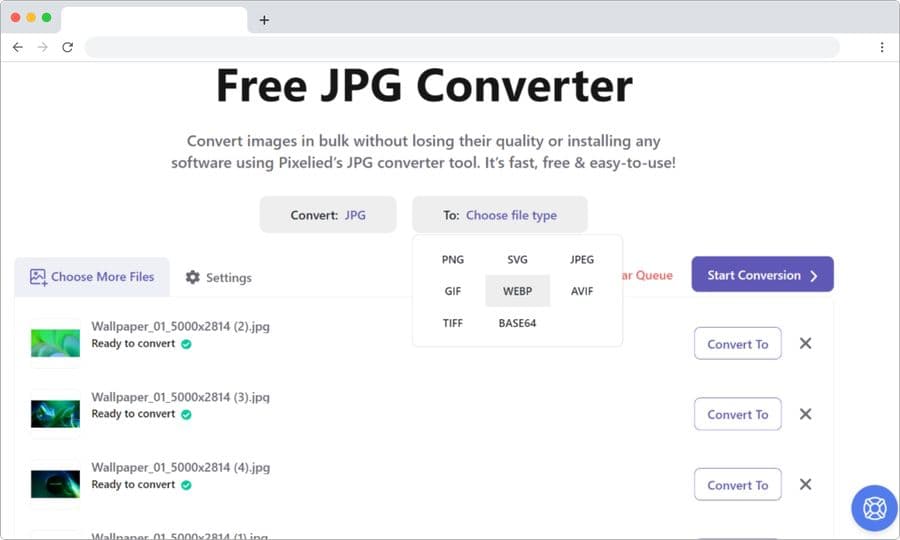Pick AVIF from the format menu
The height and width of the screenshot is (540, 900).
582,291
